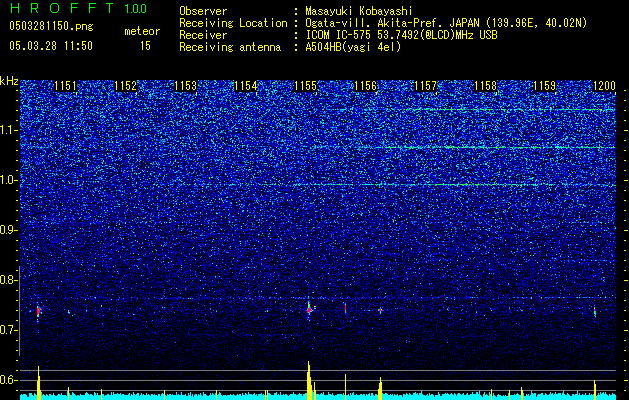Click the 'Receiving Location' label
Screen dimensions: 629x400
pos(233,24)
